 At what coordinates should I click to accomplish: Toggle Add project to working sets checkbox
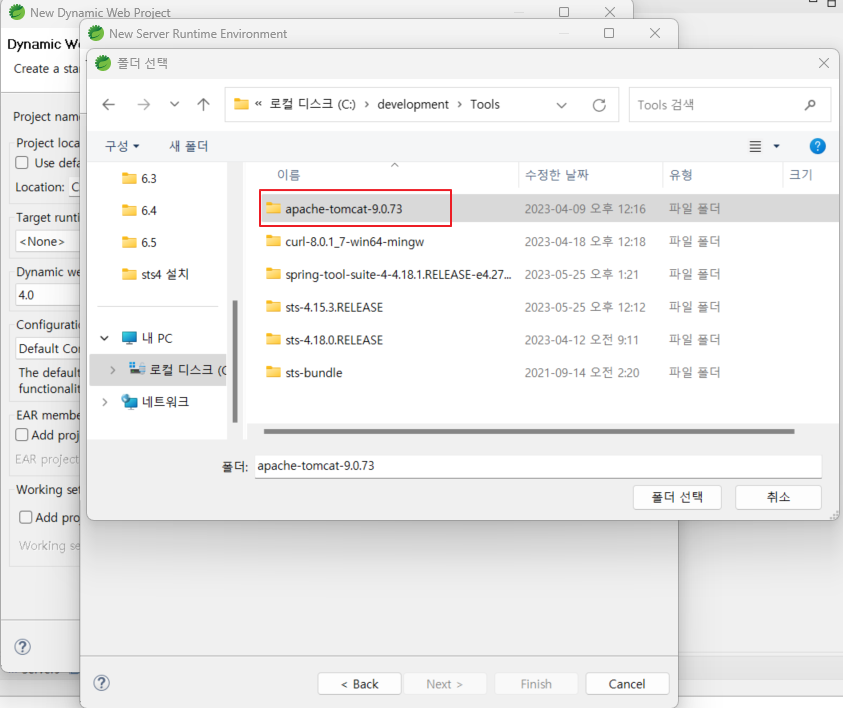click(25, 517)
